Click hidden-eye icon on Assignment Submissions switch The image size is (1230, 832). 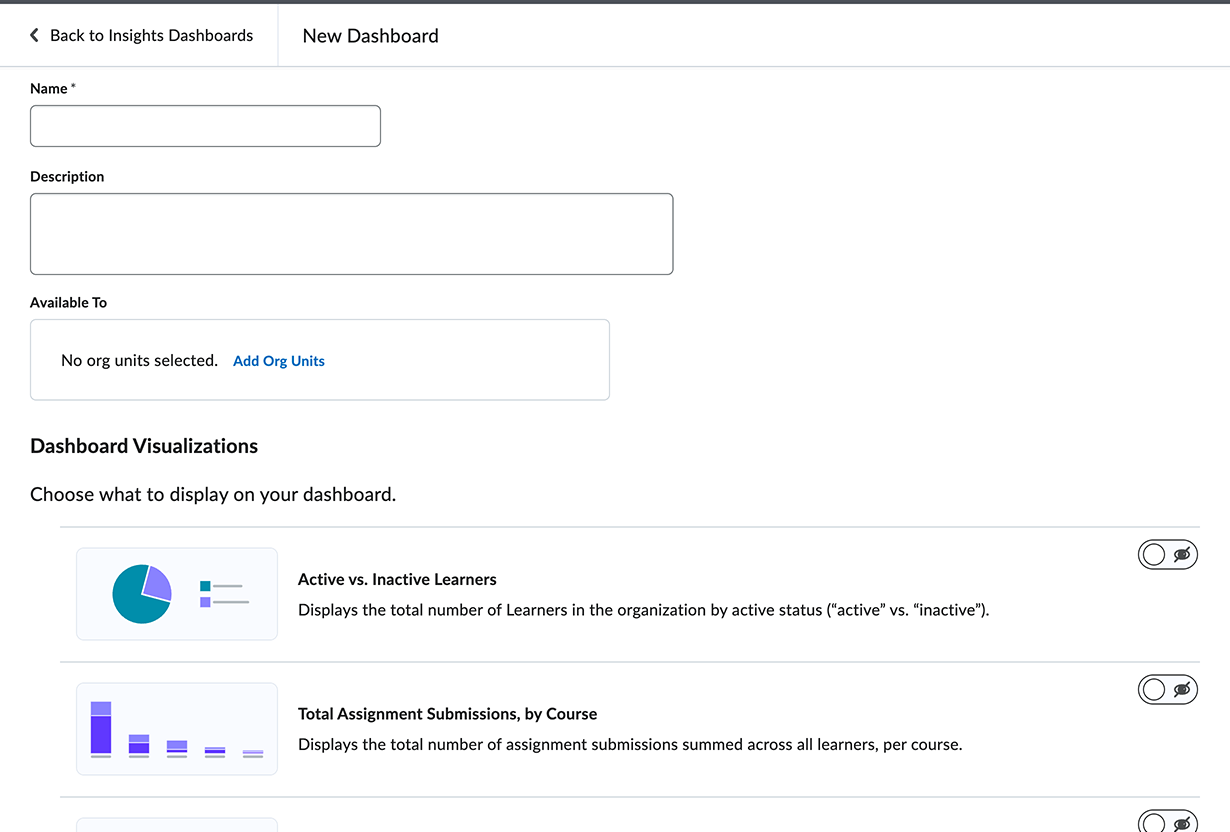click(x=1182, y=690)
